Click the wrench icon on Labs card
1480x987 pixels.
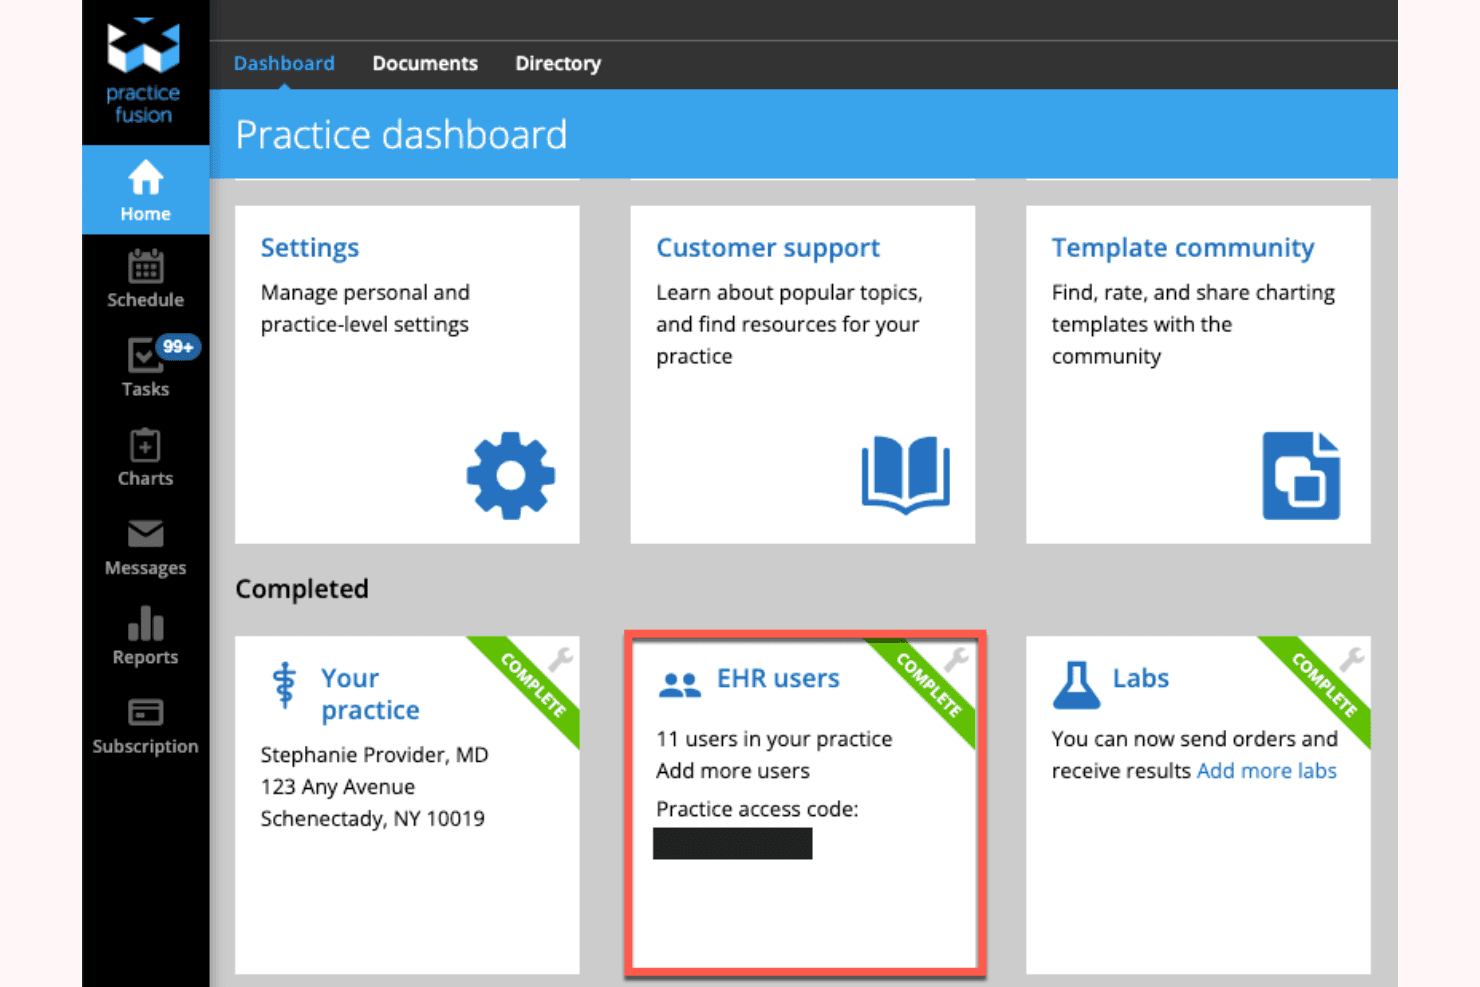pyautogui.click(x=1352, y=658)
